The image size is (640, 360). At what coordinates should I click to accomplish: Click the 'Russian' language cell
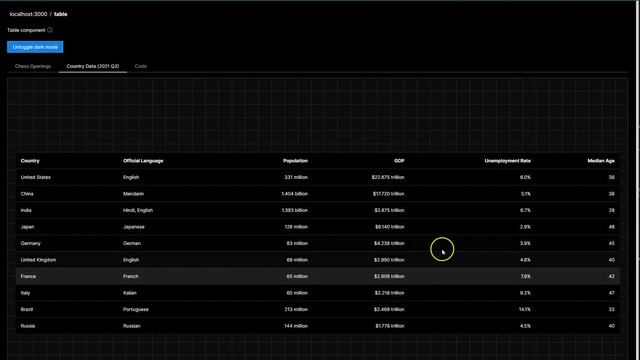[131, 326]
